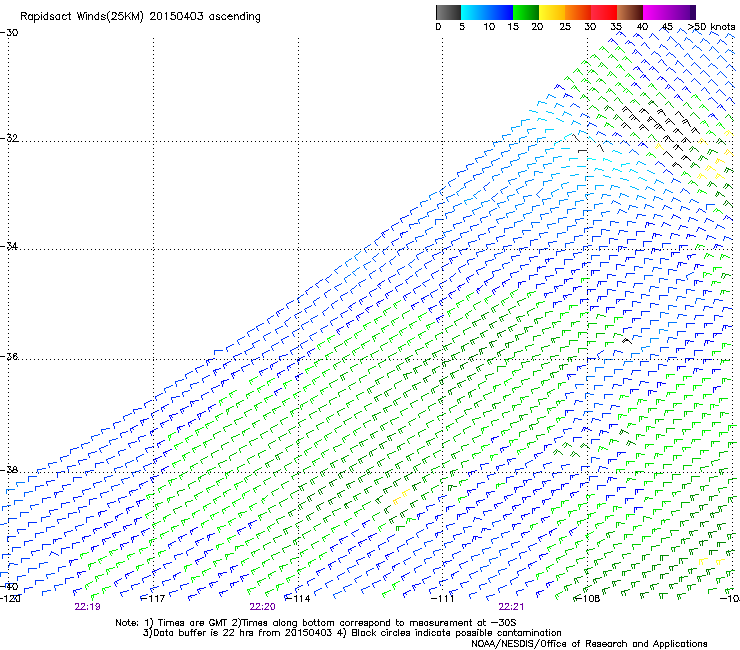Screen dimensions: 740x650
Task: Click the orange 25-30 knots color segment
Action: coord(578,12)
